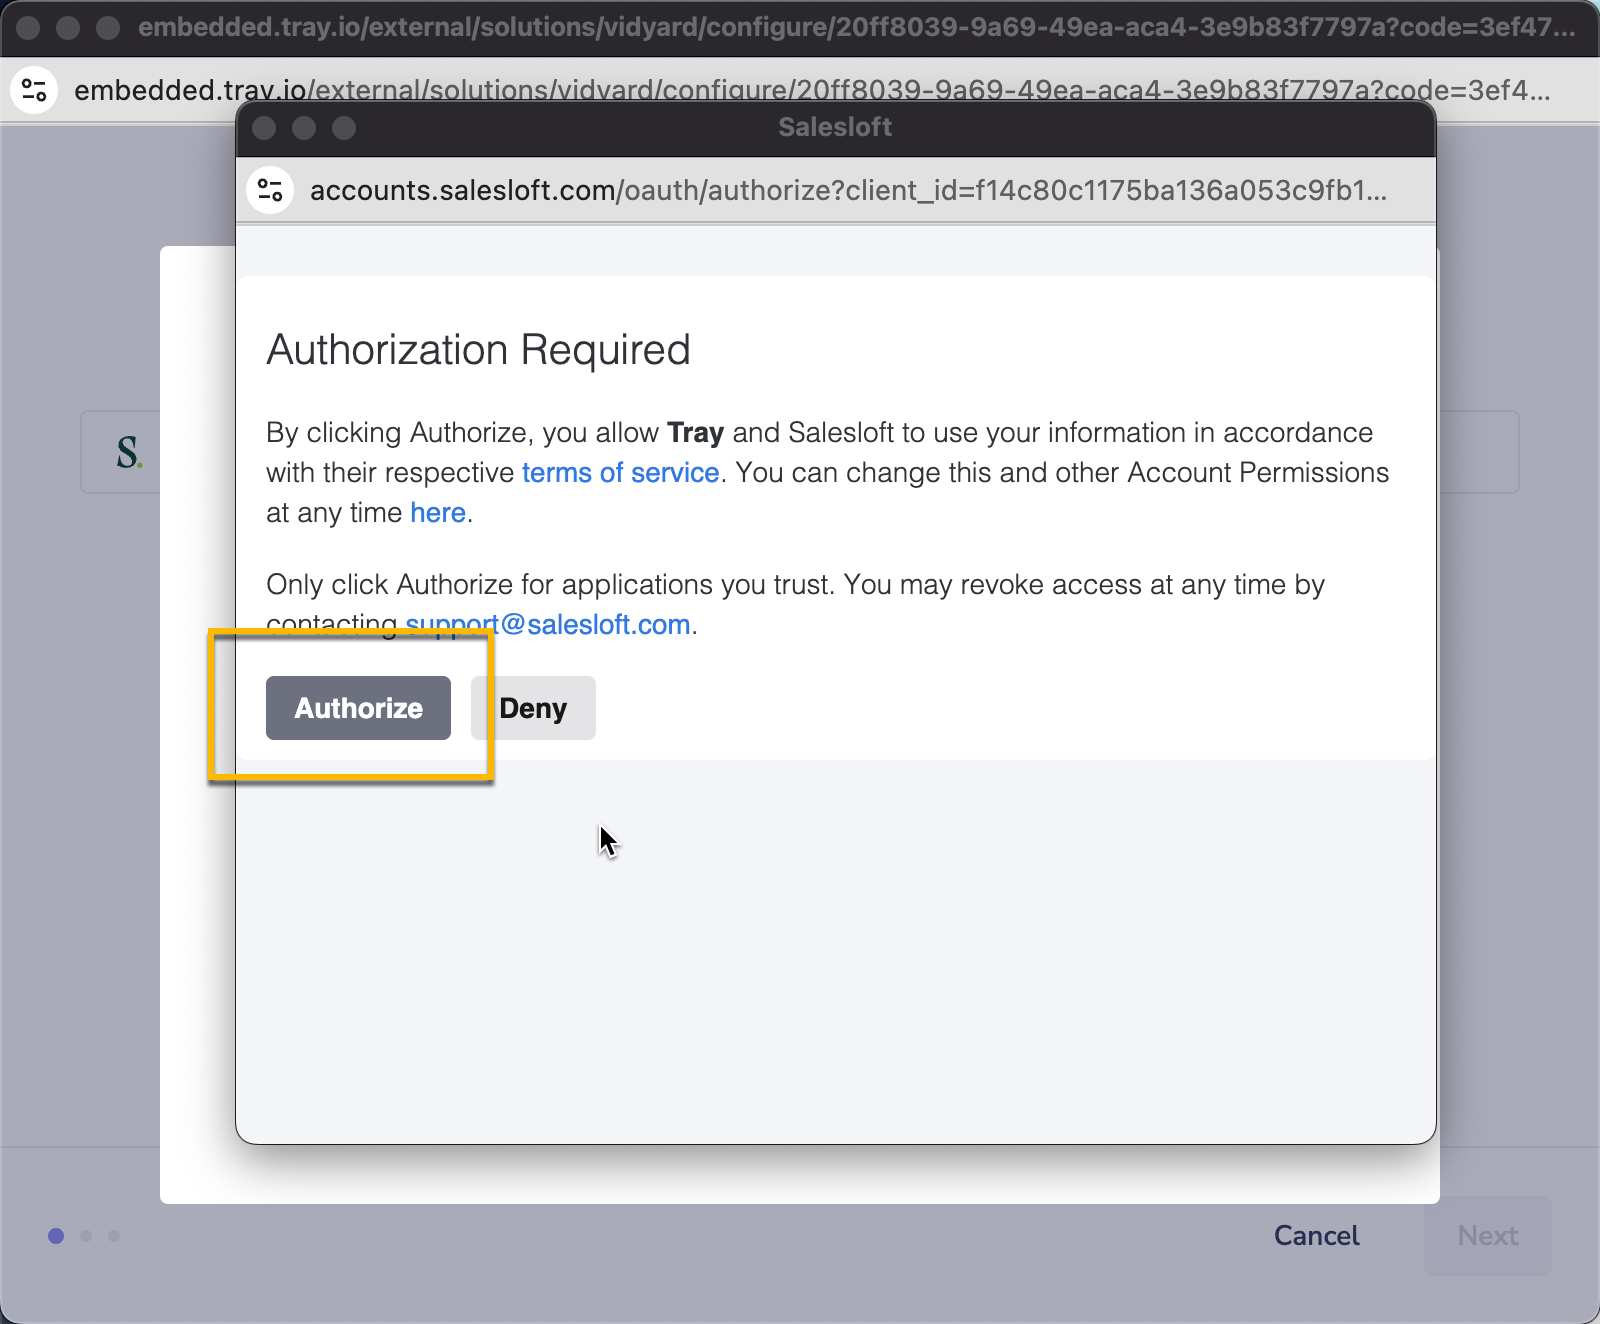Close the Salesloft popup window
Screen dimensions: 1600x1324
point(264,128)
